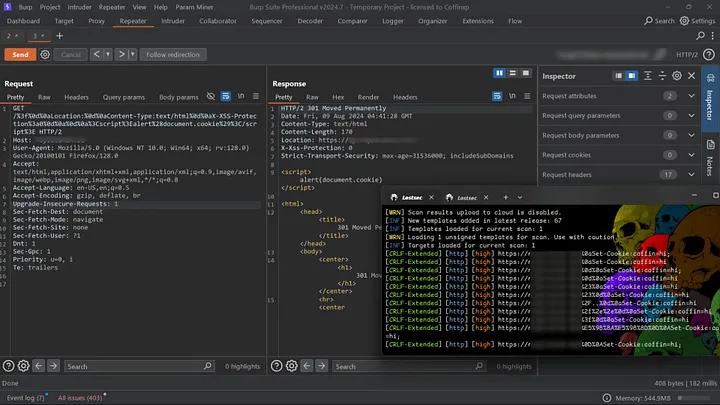Screen dimensions: 720x405
Task: Switch response view to Hex
Action: click(338, 97)
